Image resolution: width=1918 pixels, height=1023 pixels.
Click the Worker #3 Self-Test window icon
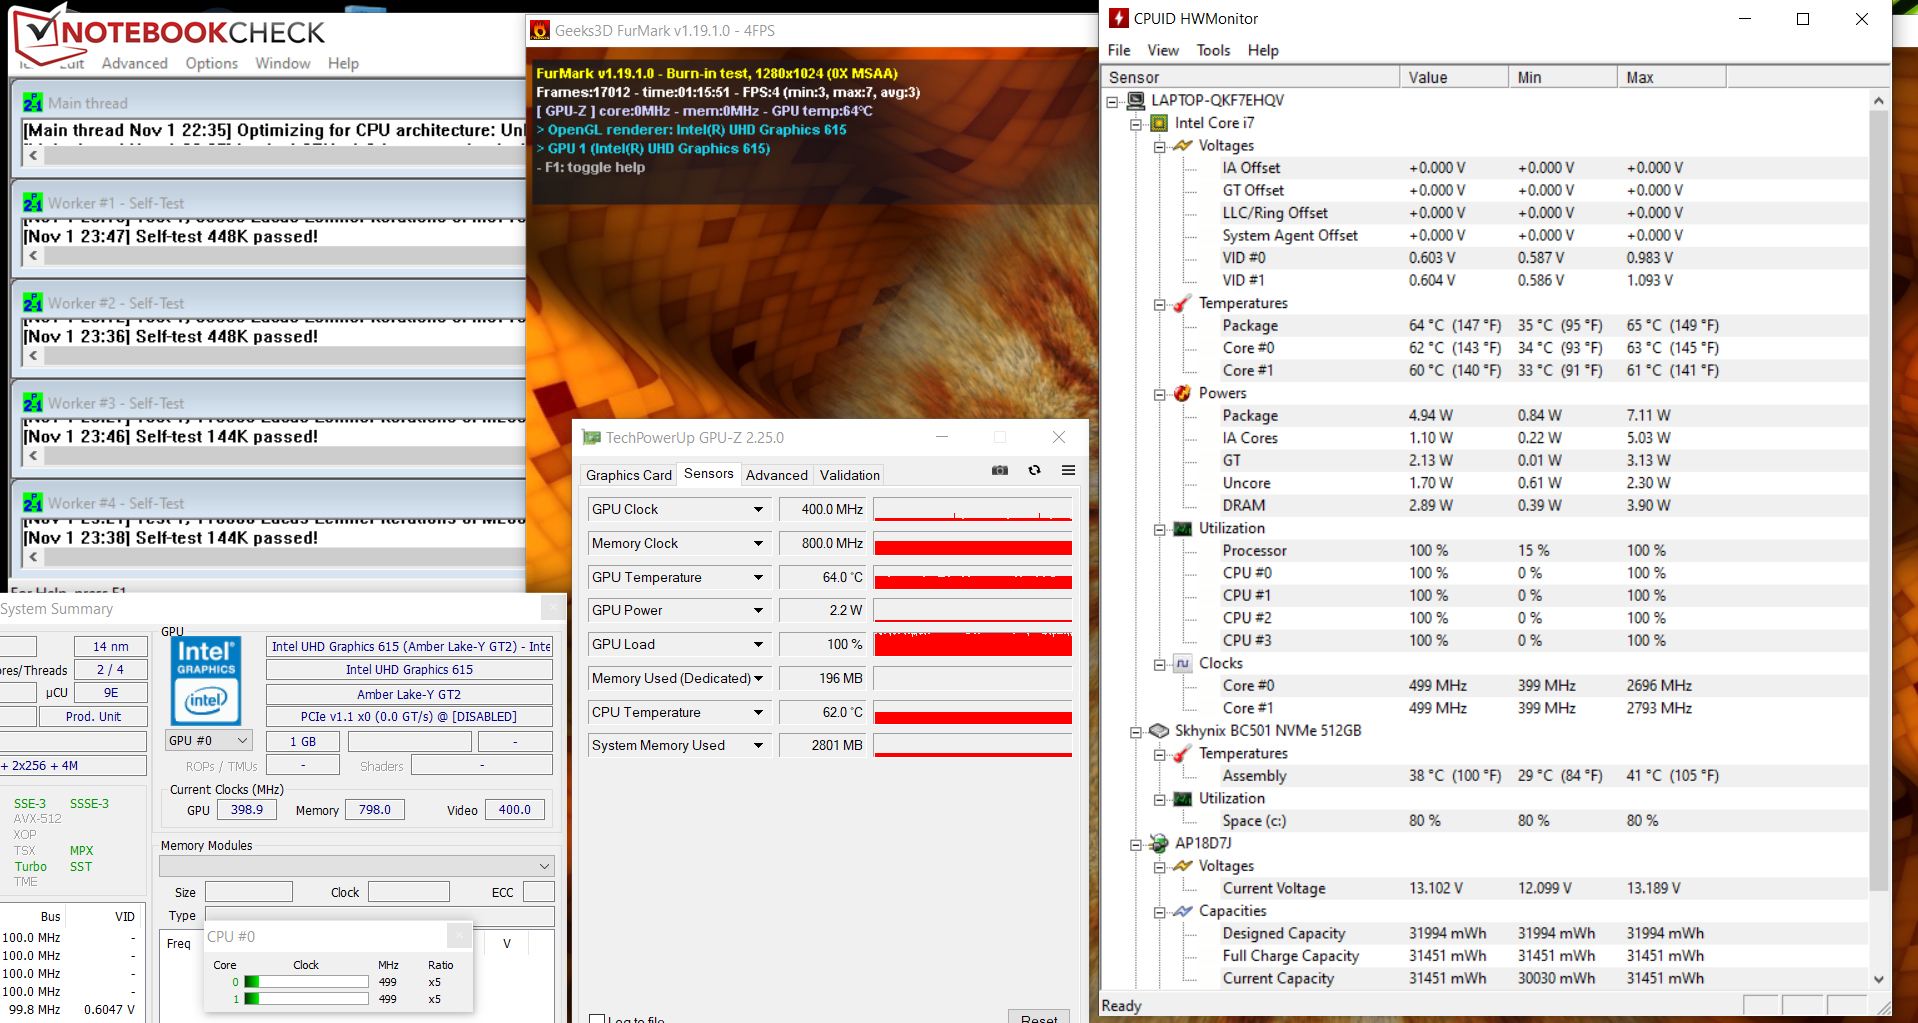tap(33, 402)
